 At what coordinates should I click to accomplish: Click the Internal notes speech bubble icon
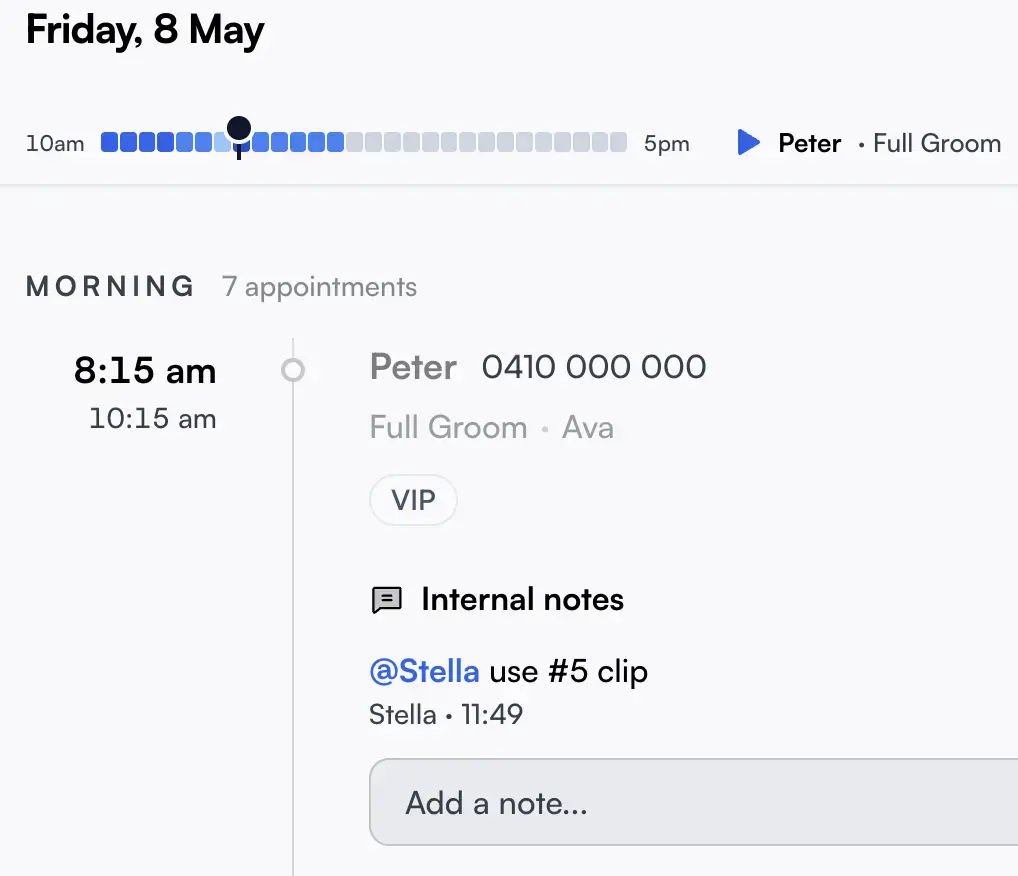click(x=386, y=600)
